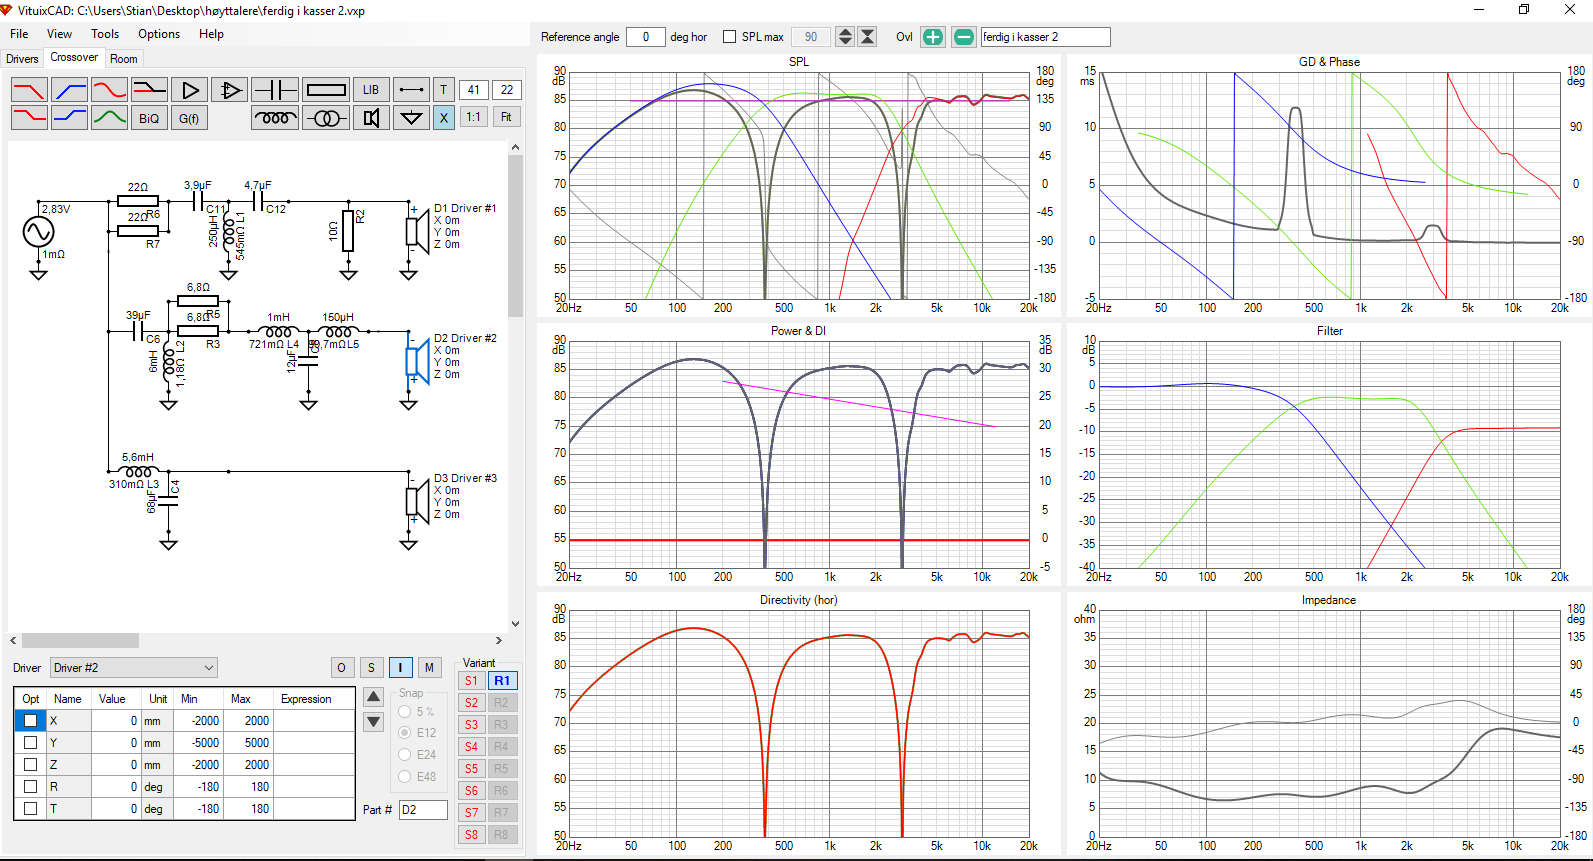The width and height of the screenshot is (1593, 861).
Task: Select the wire connection tool
Action: point(411,90)
